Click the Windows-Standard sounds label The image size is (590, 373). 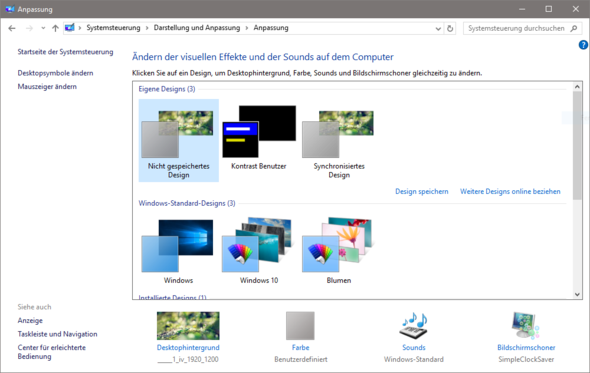414,359
